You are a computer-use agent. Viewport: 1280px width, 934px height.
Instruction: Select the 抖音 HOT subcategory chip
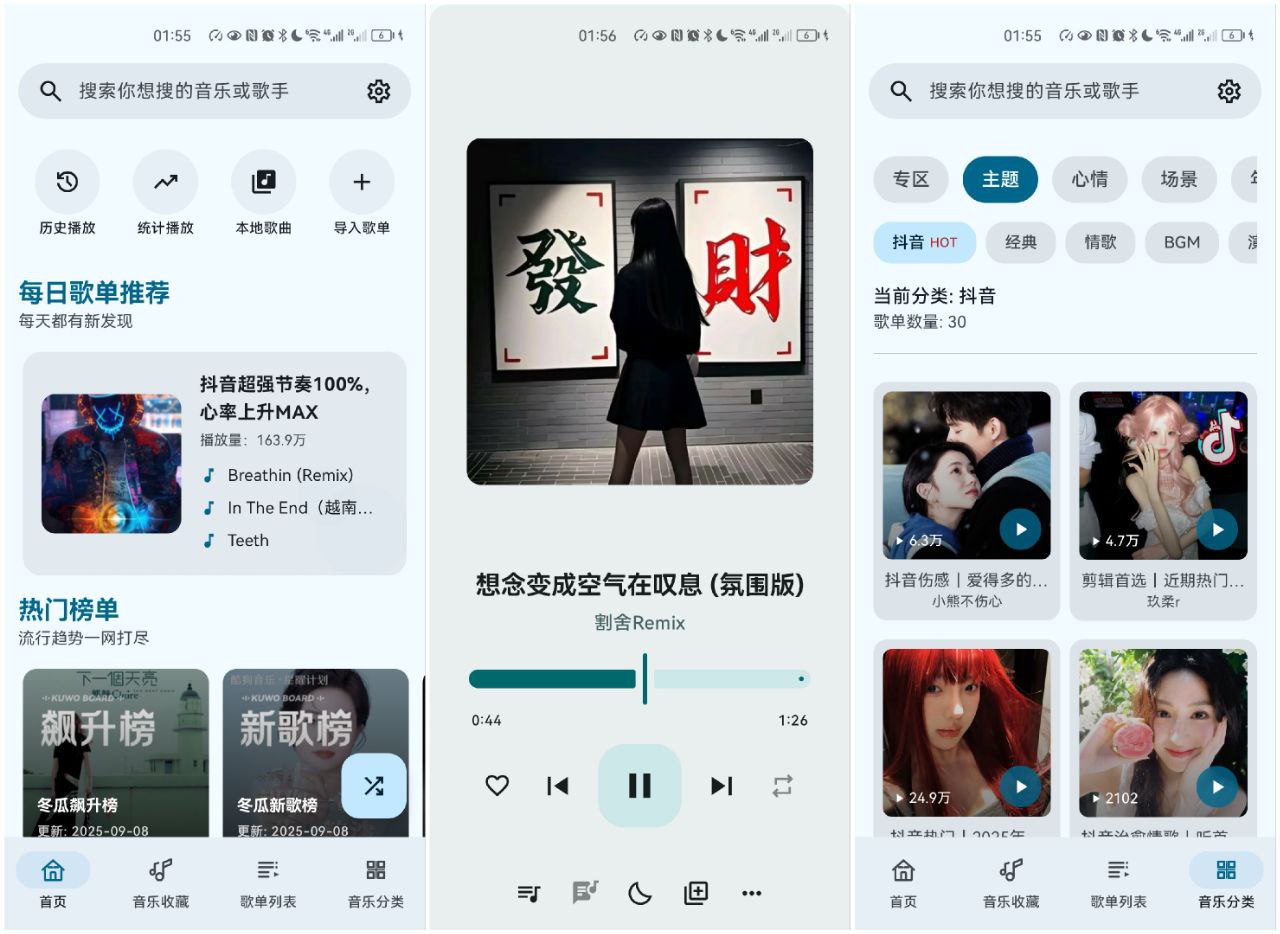(x=924, y=242)
